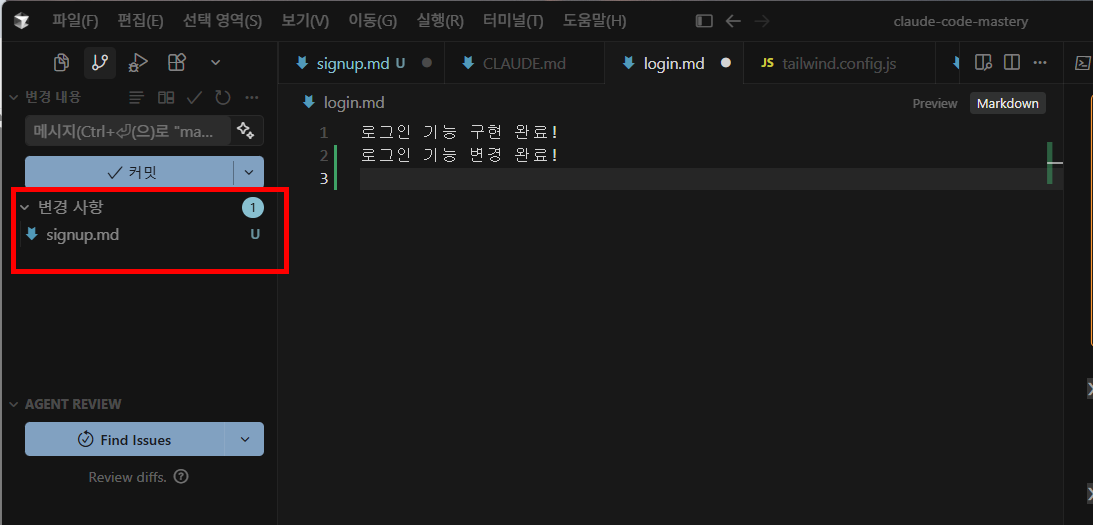Image resolution: width=1093 pixels, height=525 pixels.
Task: Click the open changes side-by-side icon
Action: tap(166, 97)
